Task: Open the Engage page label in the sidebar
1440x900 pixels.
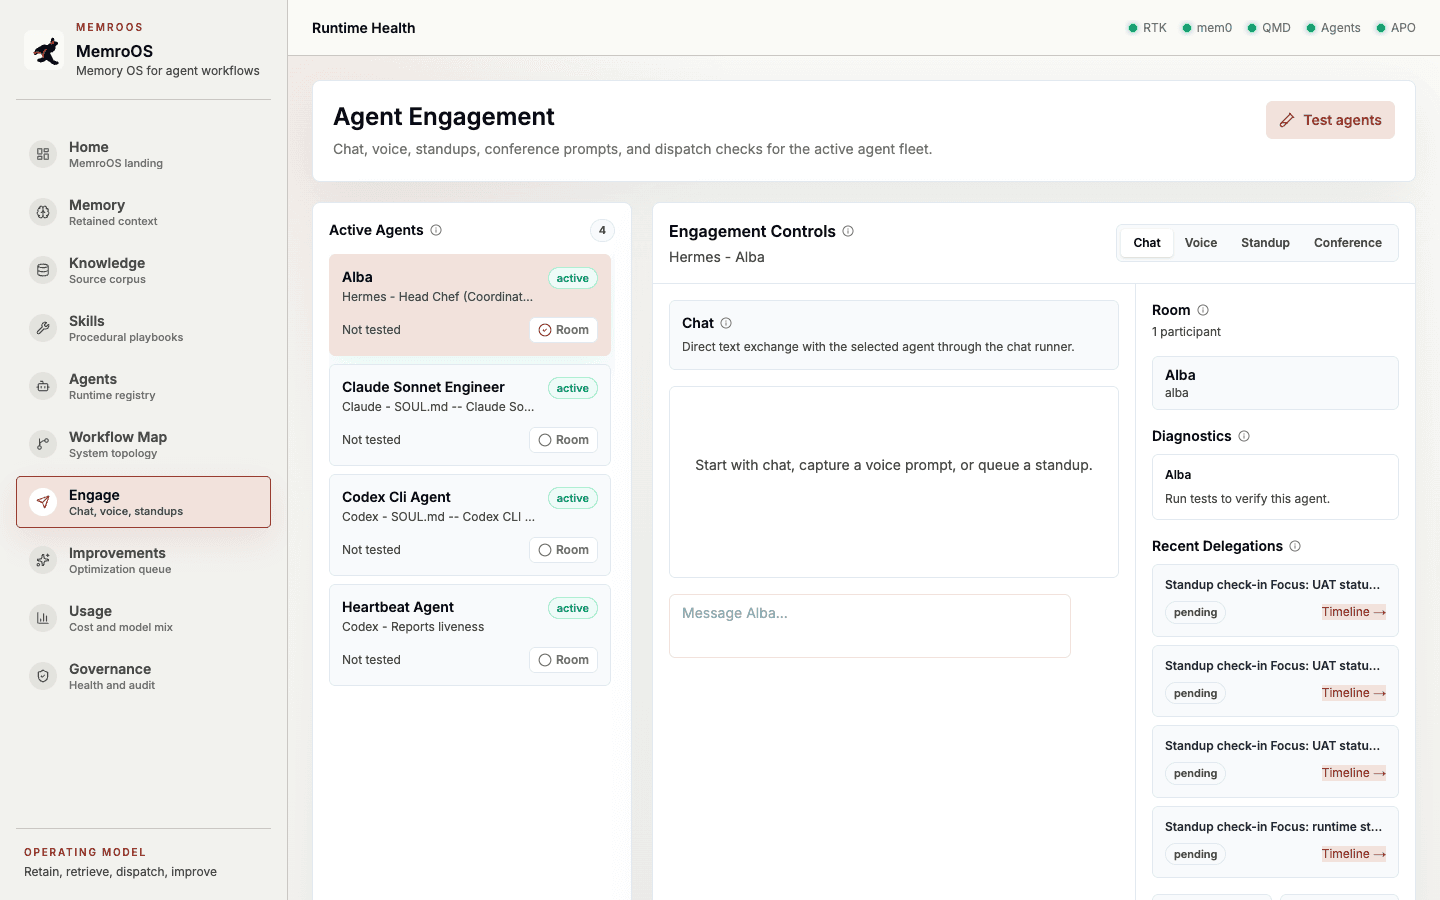Action: click(94, 495)
